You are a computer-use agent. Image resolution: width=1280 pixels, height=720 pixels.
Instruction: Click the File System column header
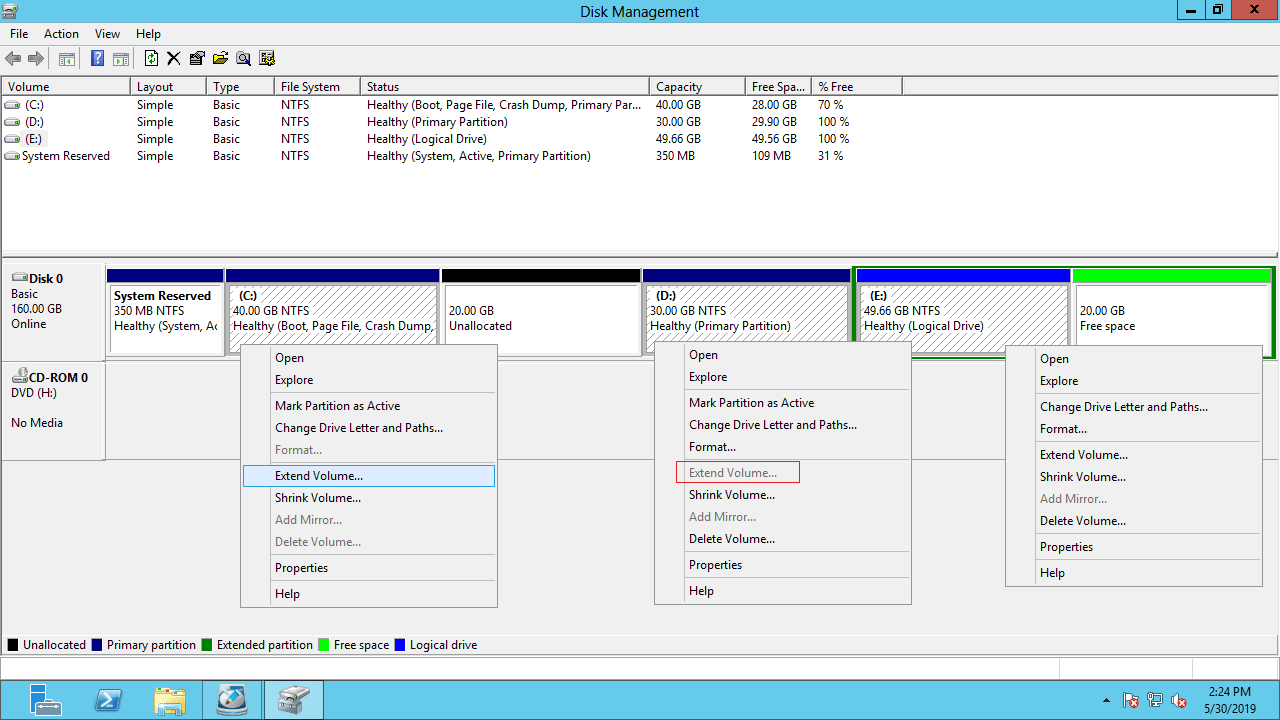pyautogui.click(x=310, y=87)
